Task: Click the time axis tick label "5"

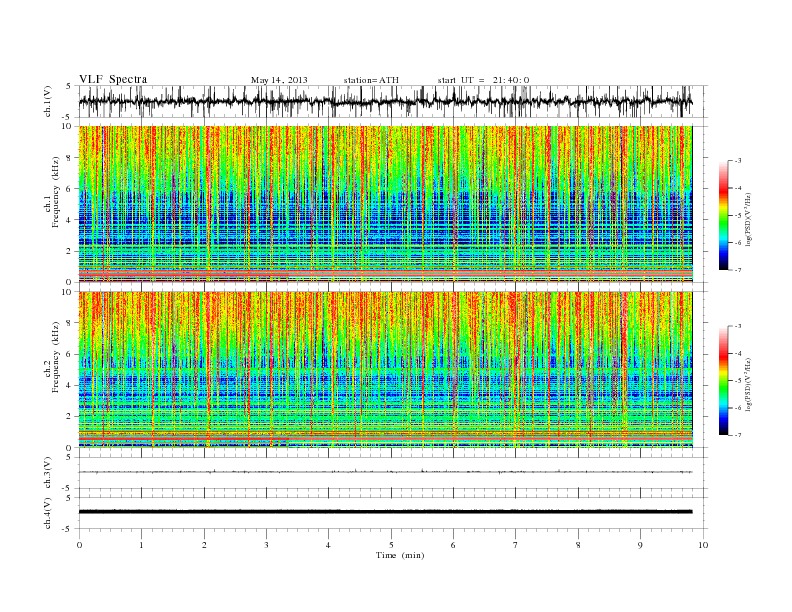Action: pos(391,545)
